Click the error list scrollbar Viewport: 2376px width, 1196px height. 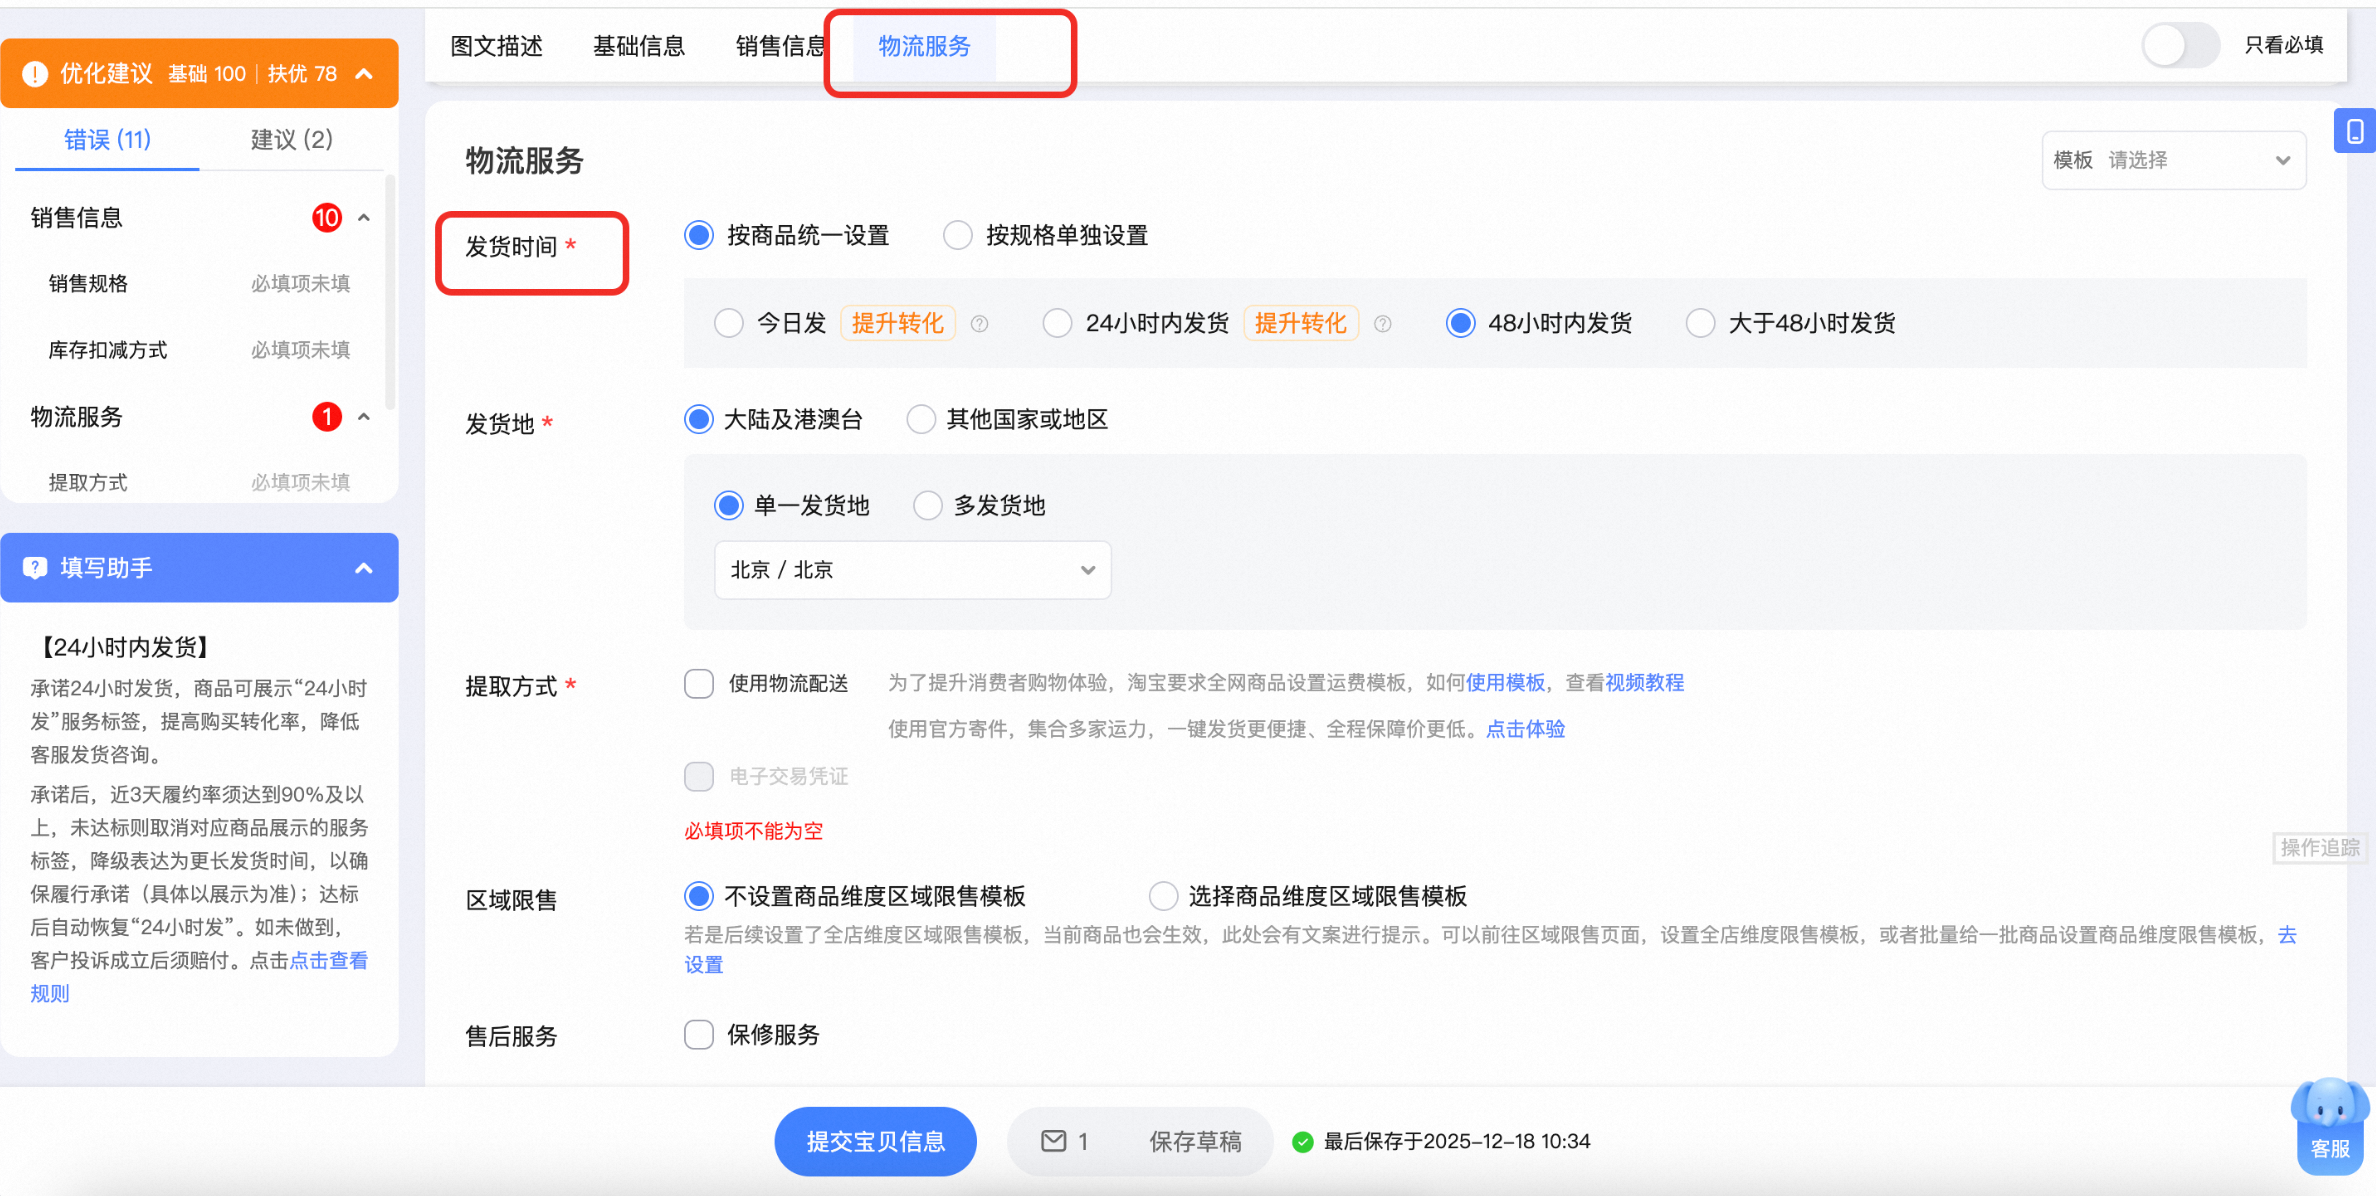[x=390, y=293]
